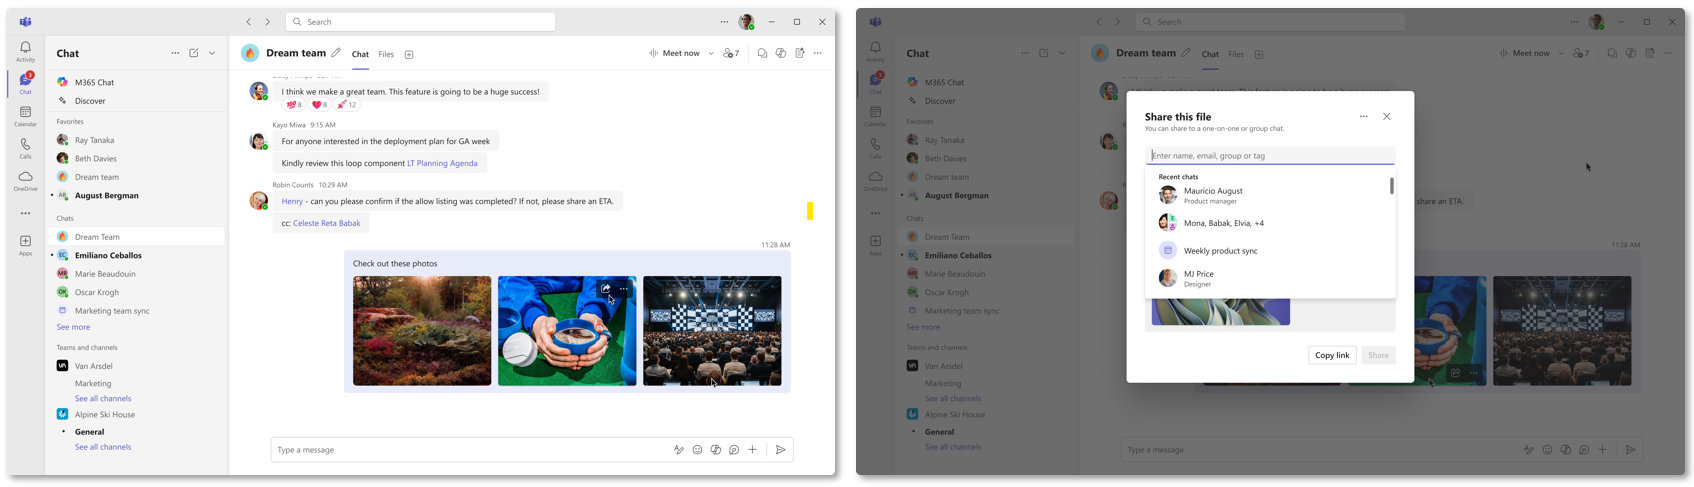The image size is (1694, 487).
Task: Open more options on the coffee cup photo
Action: click(x=624, y=289)
